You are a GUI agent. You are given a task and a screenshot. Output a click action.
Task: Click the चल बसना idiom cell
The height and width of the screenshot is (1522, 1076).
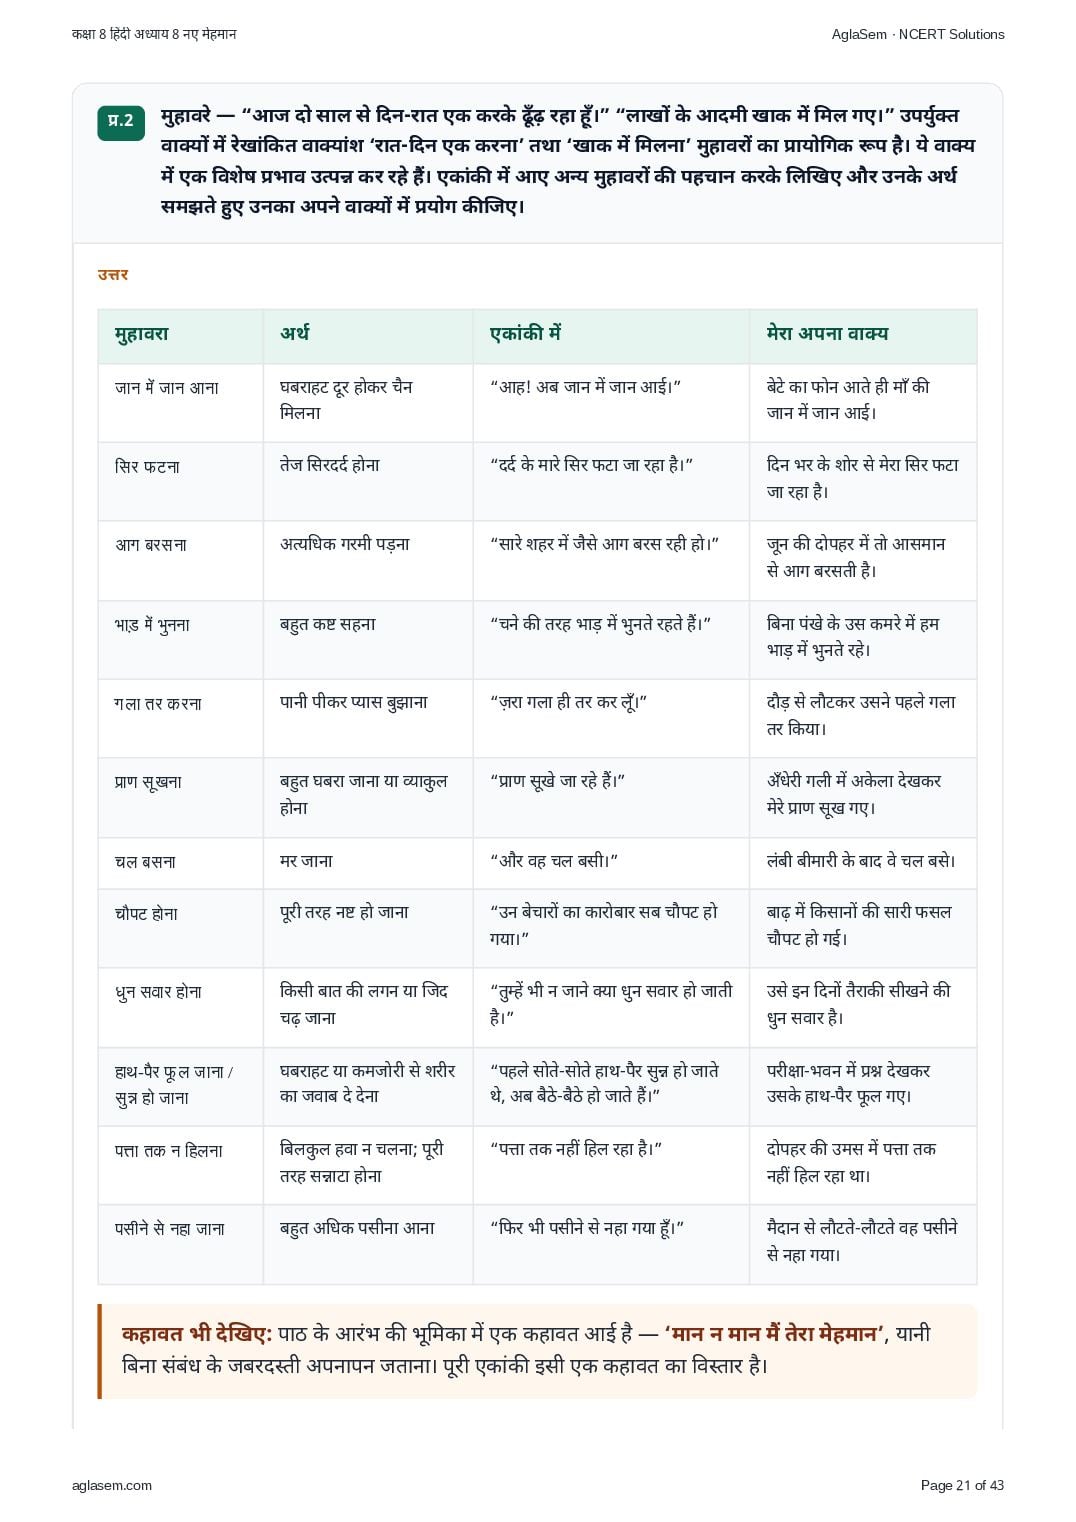(x=180, y=863)
